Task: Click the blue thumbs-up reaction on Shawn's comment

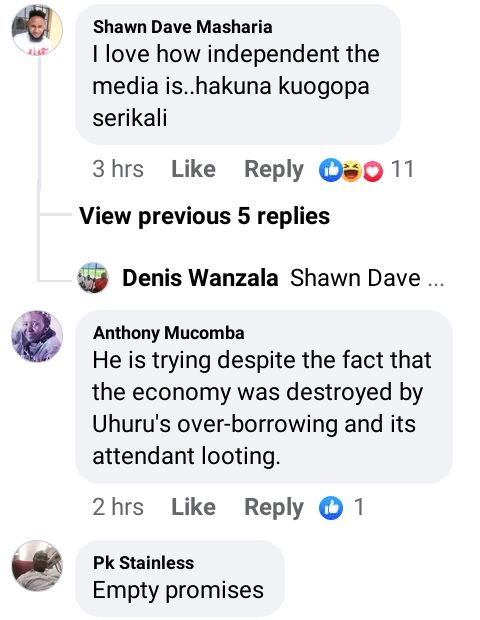Action: tap(330, 170)
